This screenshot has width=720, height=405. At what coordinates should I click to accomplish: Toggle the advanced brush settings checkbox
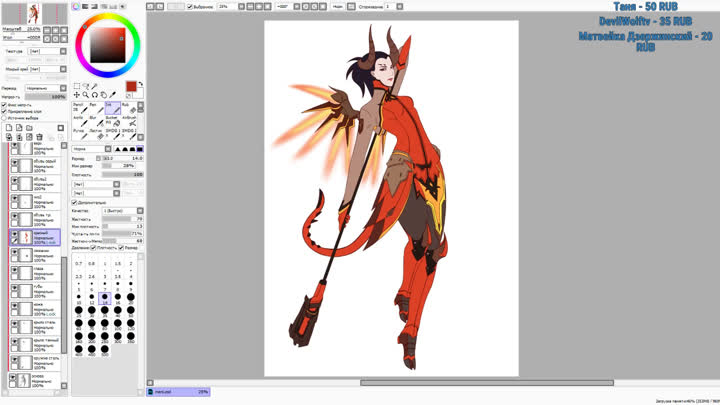tap(74, 202)
